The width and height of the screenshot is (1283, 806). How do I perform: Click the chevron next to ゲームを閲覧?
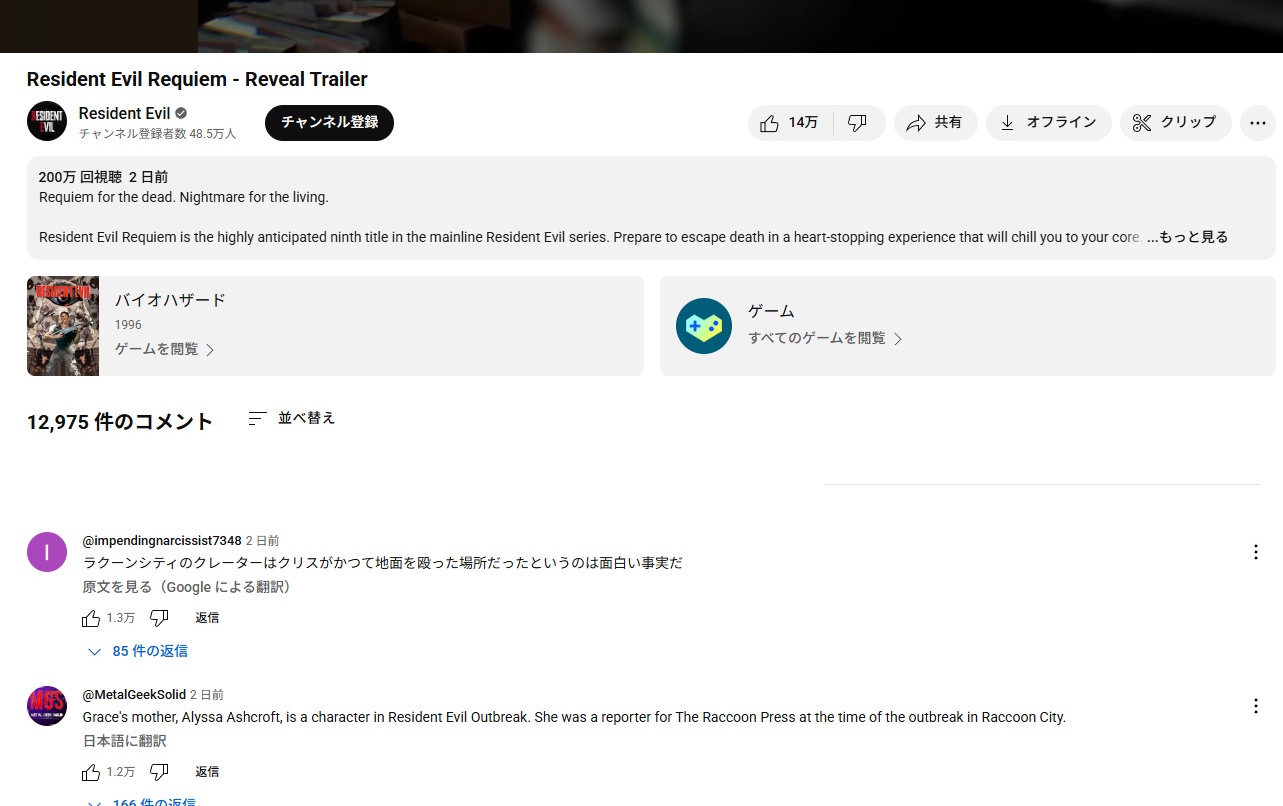pyautogui.click(x=210, y=350)
